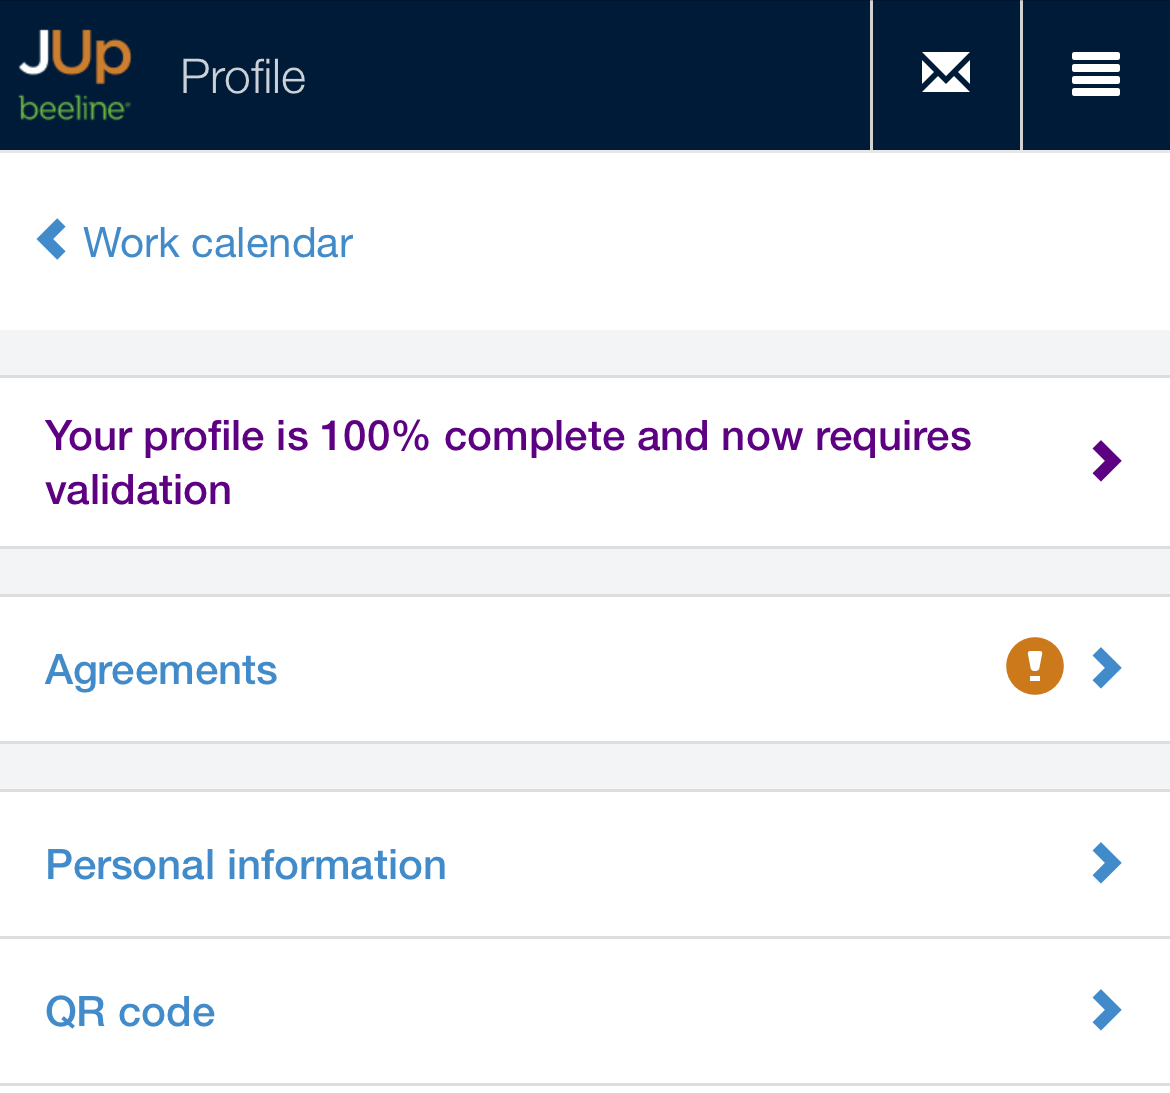This screenshot has width=1170, height=1093.
Task: Select the Personal information label
Action: pyautogui.click(x=246, y=865)
